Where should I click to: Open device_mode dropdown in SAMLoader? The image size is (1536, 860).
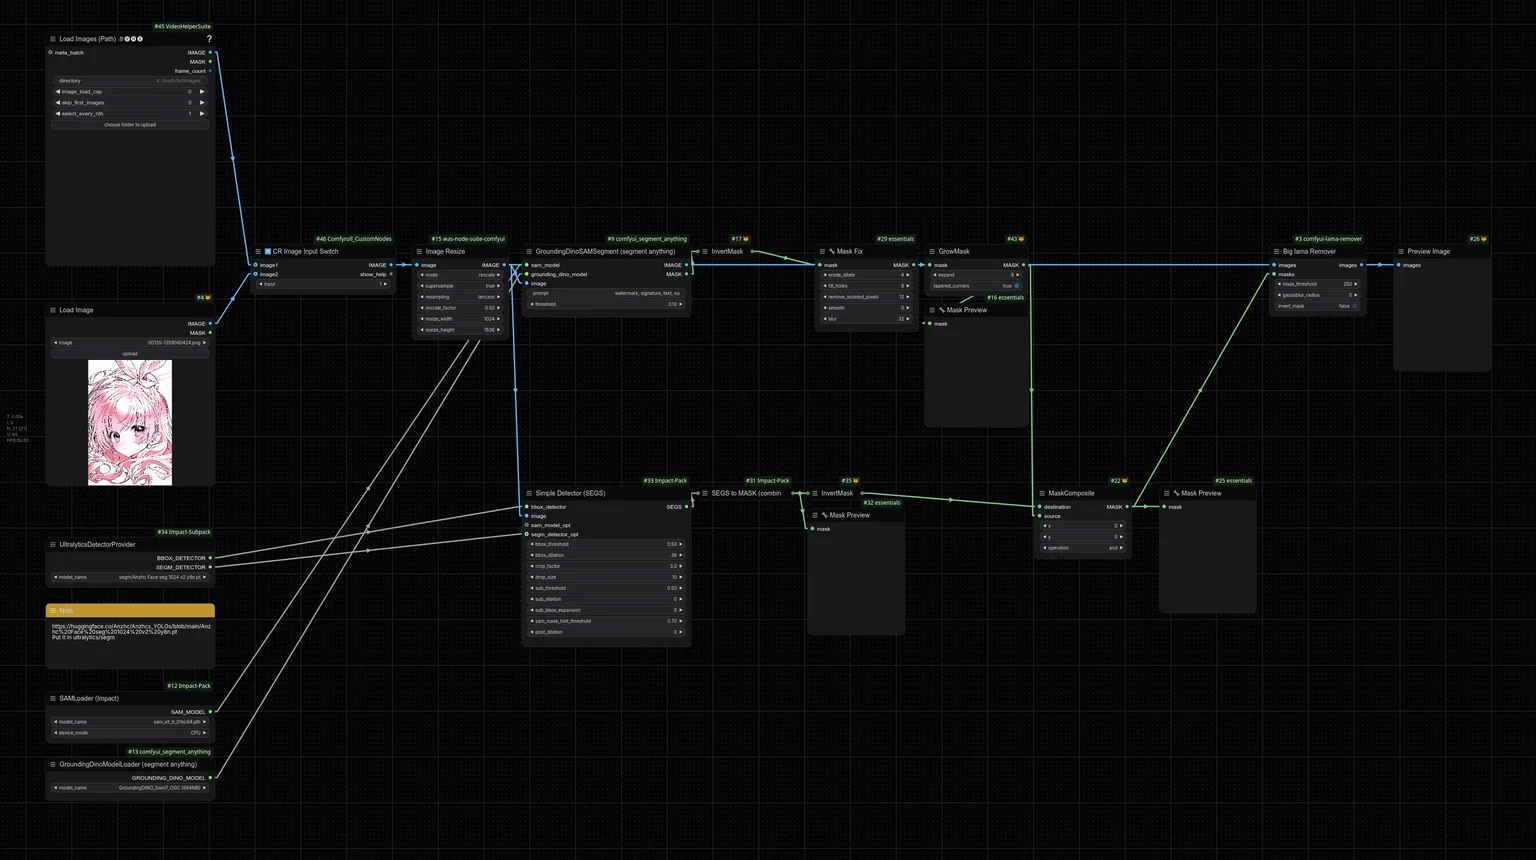(130, 733)
